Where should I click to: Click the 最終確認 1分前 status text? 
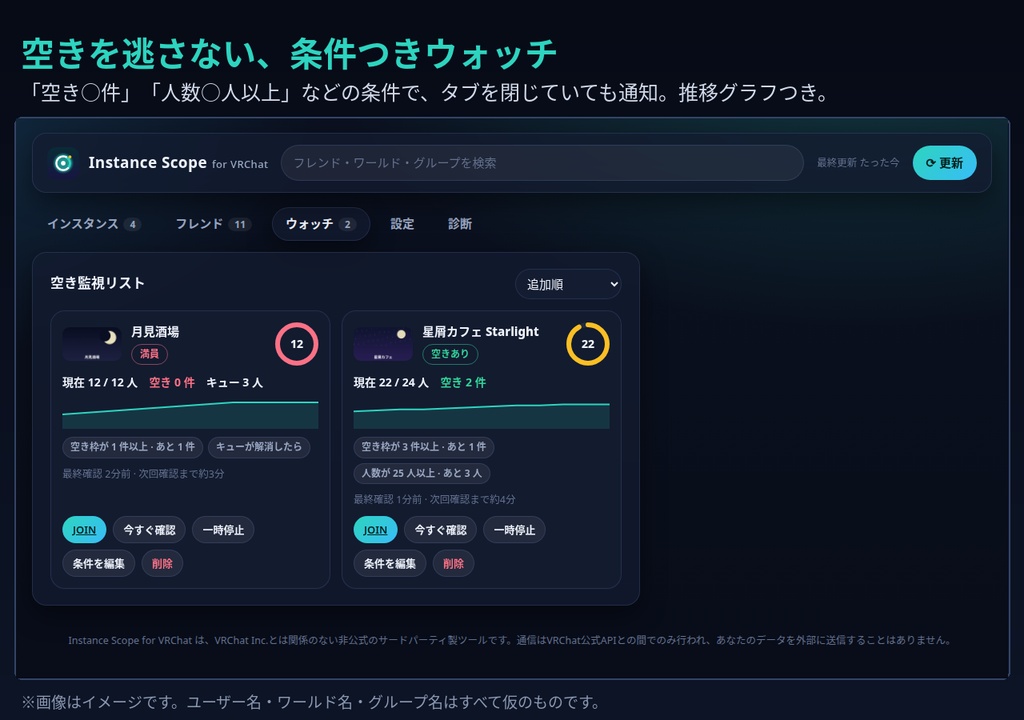click(x=435, y=499)
